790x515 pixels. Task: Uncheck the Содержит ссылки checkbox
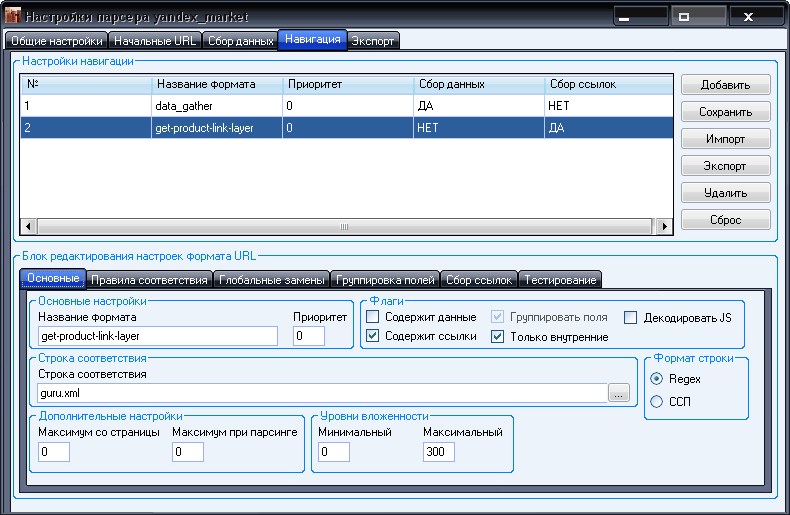coord(373,336)
